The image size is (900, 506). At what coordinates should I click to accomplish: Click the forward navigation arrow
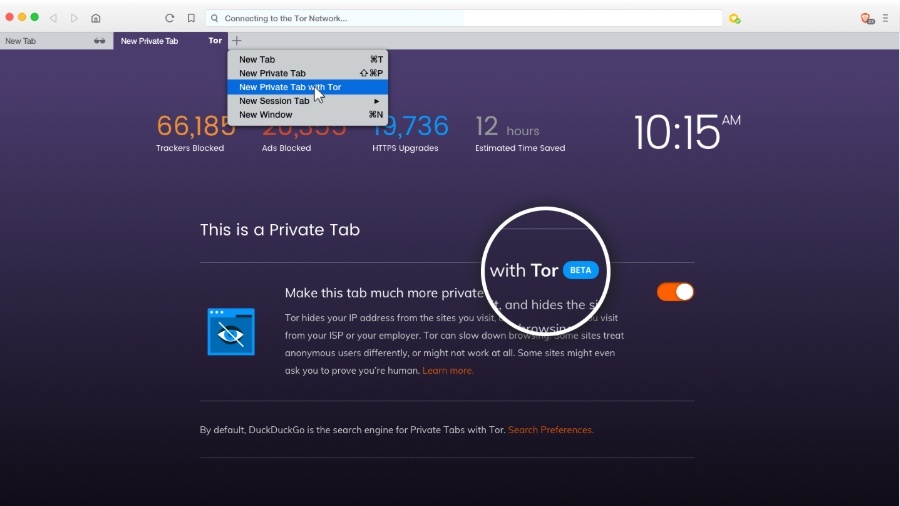[74, 18]
